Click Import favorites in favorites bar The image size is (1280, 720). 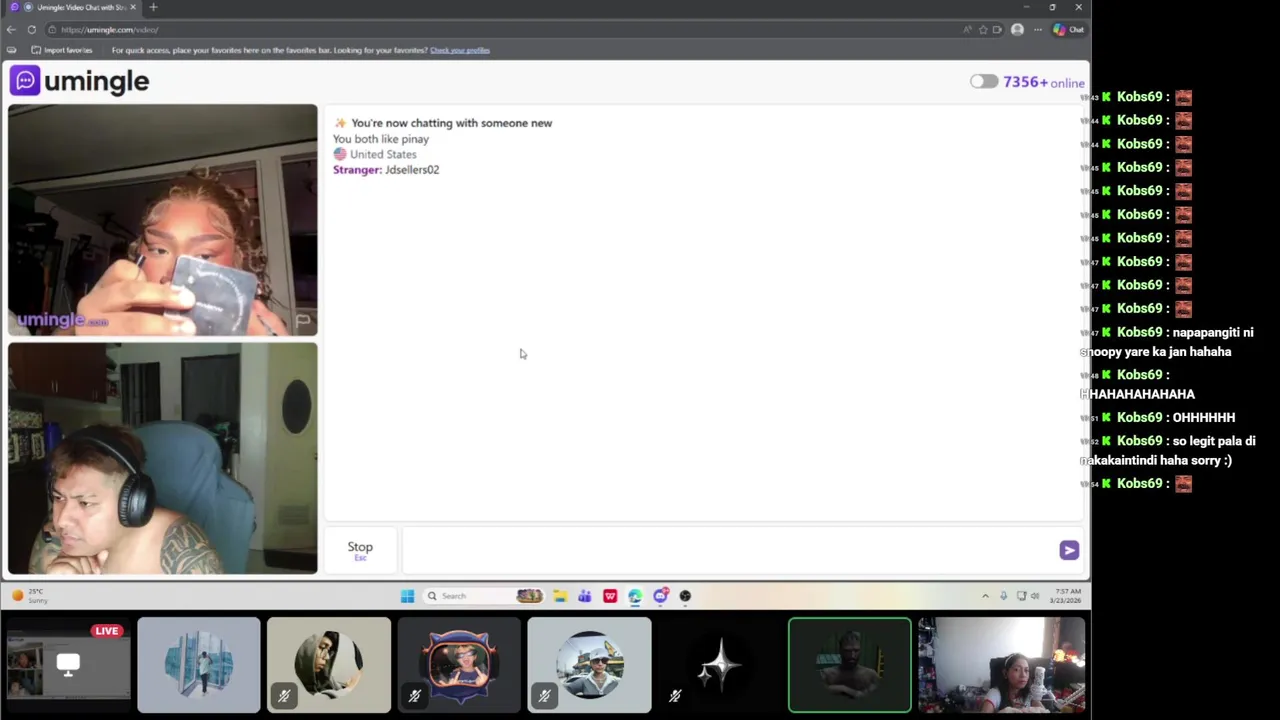(x=62, y=50)
